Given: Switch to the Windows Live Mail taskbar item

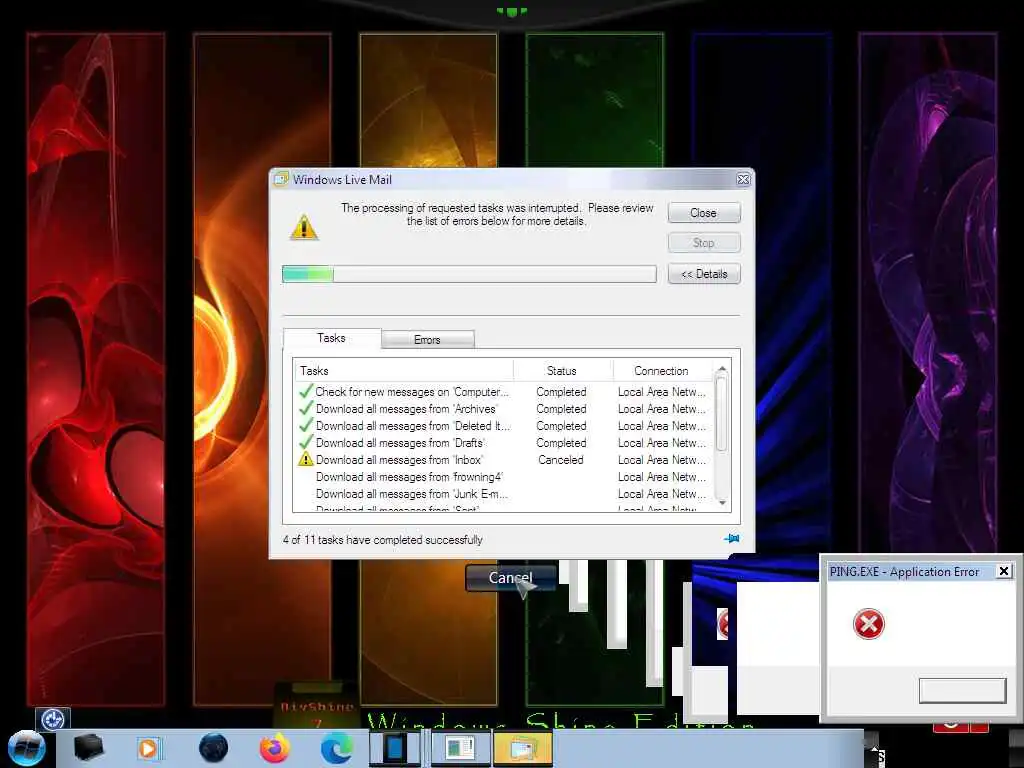Looking at the screenshot, I should pos(523,748).
